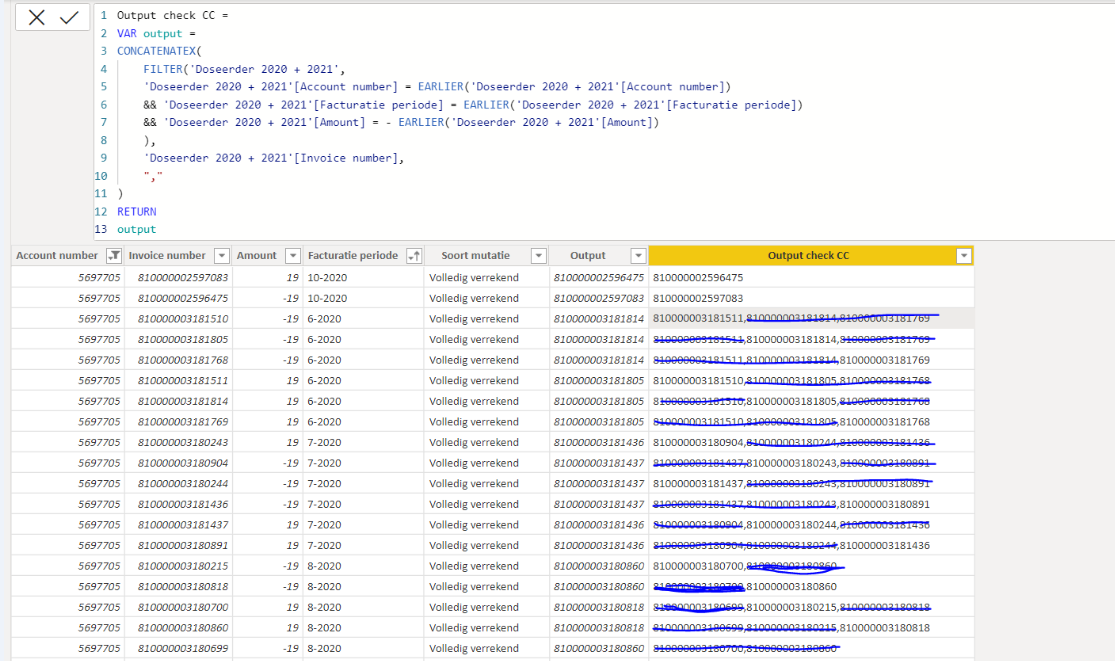Click invoice cell 810000003181769
The image size is (1115, 661).
coord(183,421)
